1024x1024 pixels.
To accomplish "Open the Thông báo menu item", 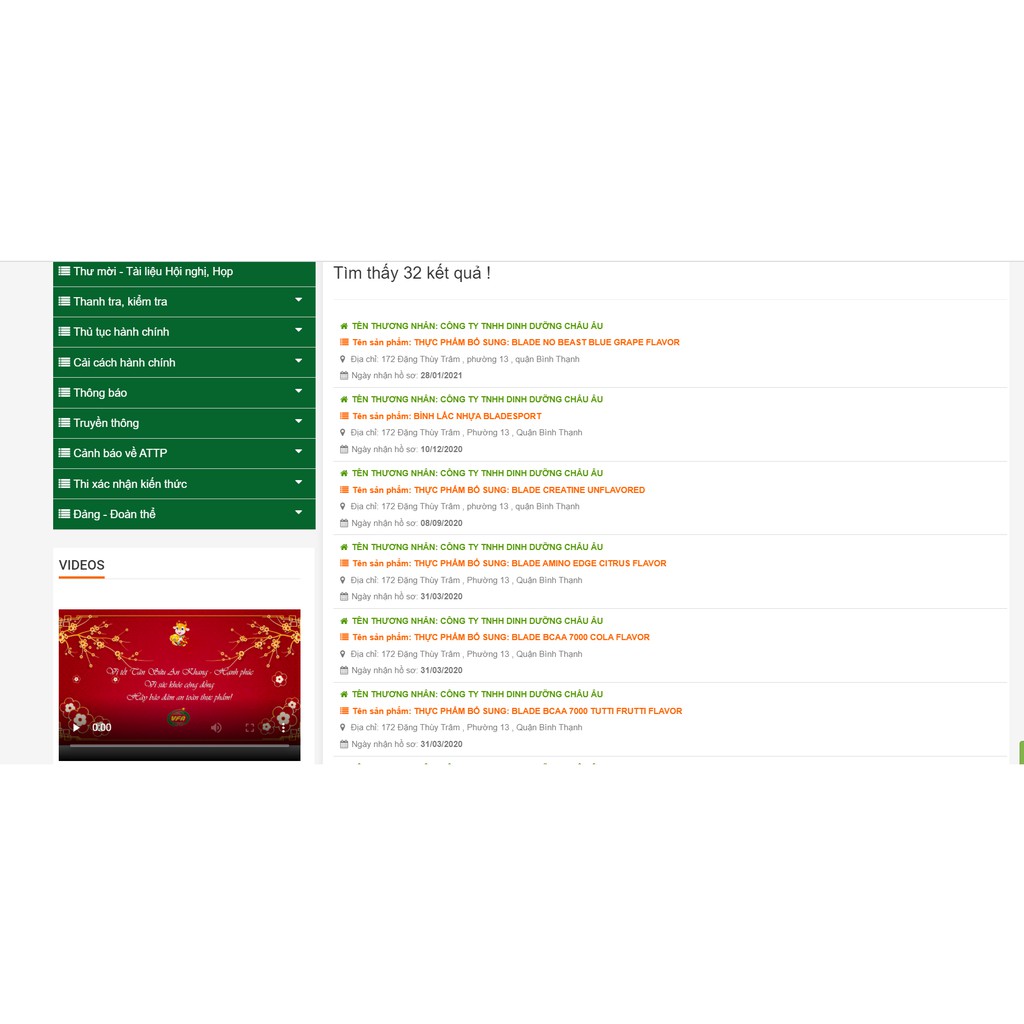I will (x=184, y=392).
